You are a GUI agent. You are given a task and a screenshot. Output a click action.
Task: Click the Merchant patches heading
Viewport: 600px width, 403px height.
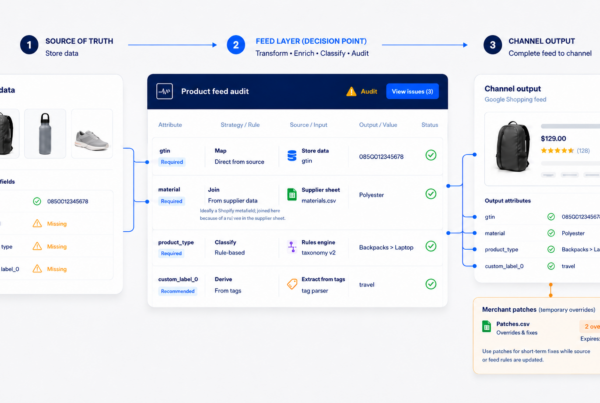click(509, 309)
